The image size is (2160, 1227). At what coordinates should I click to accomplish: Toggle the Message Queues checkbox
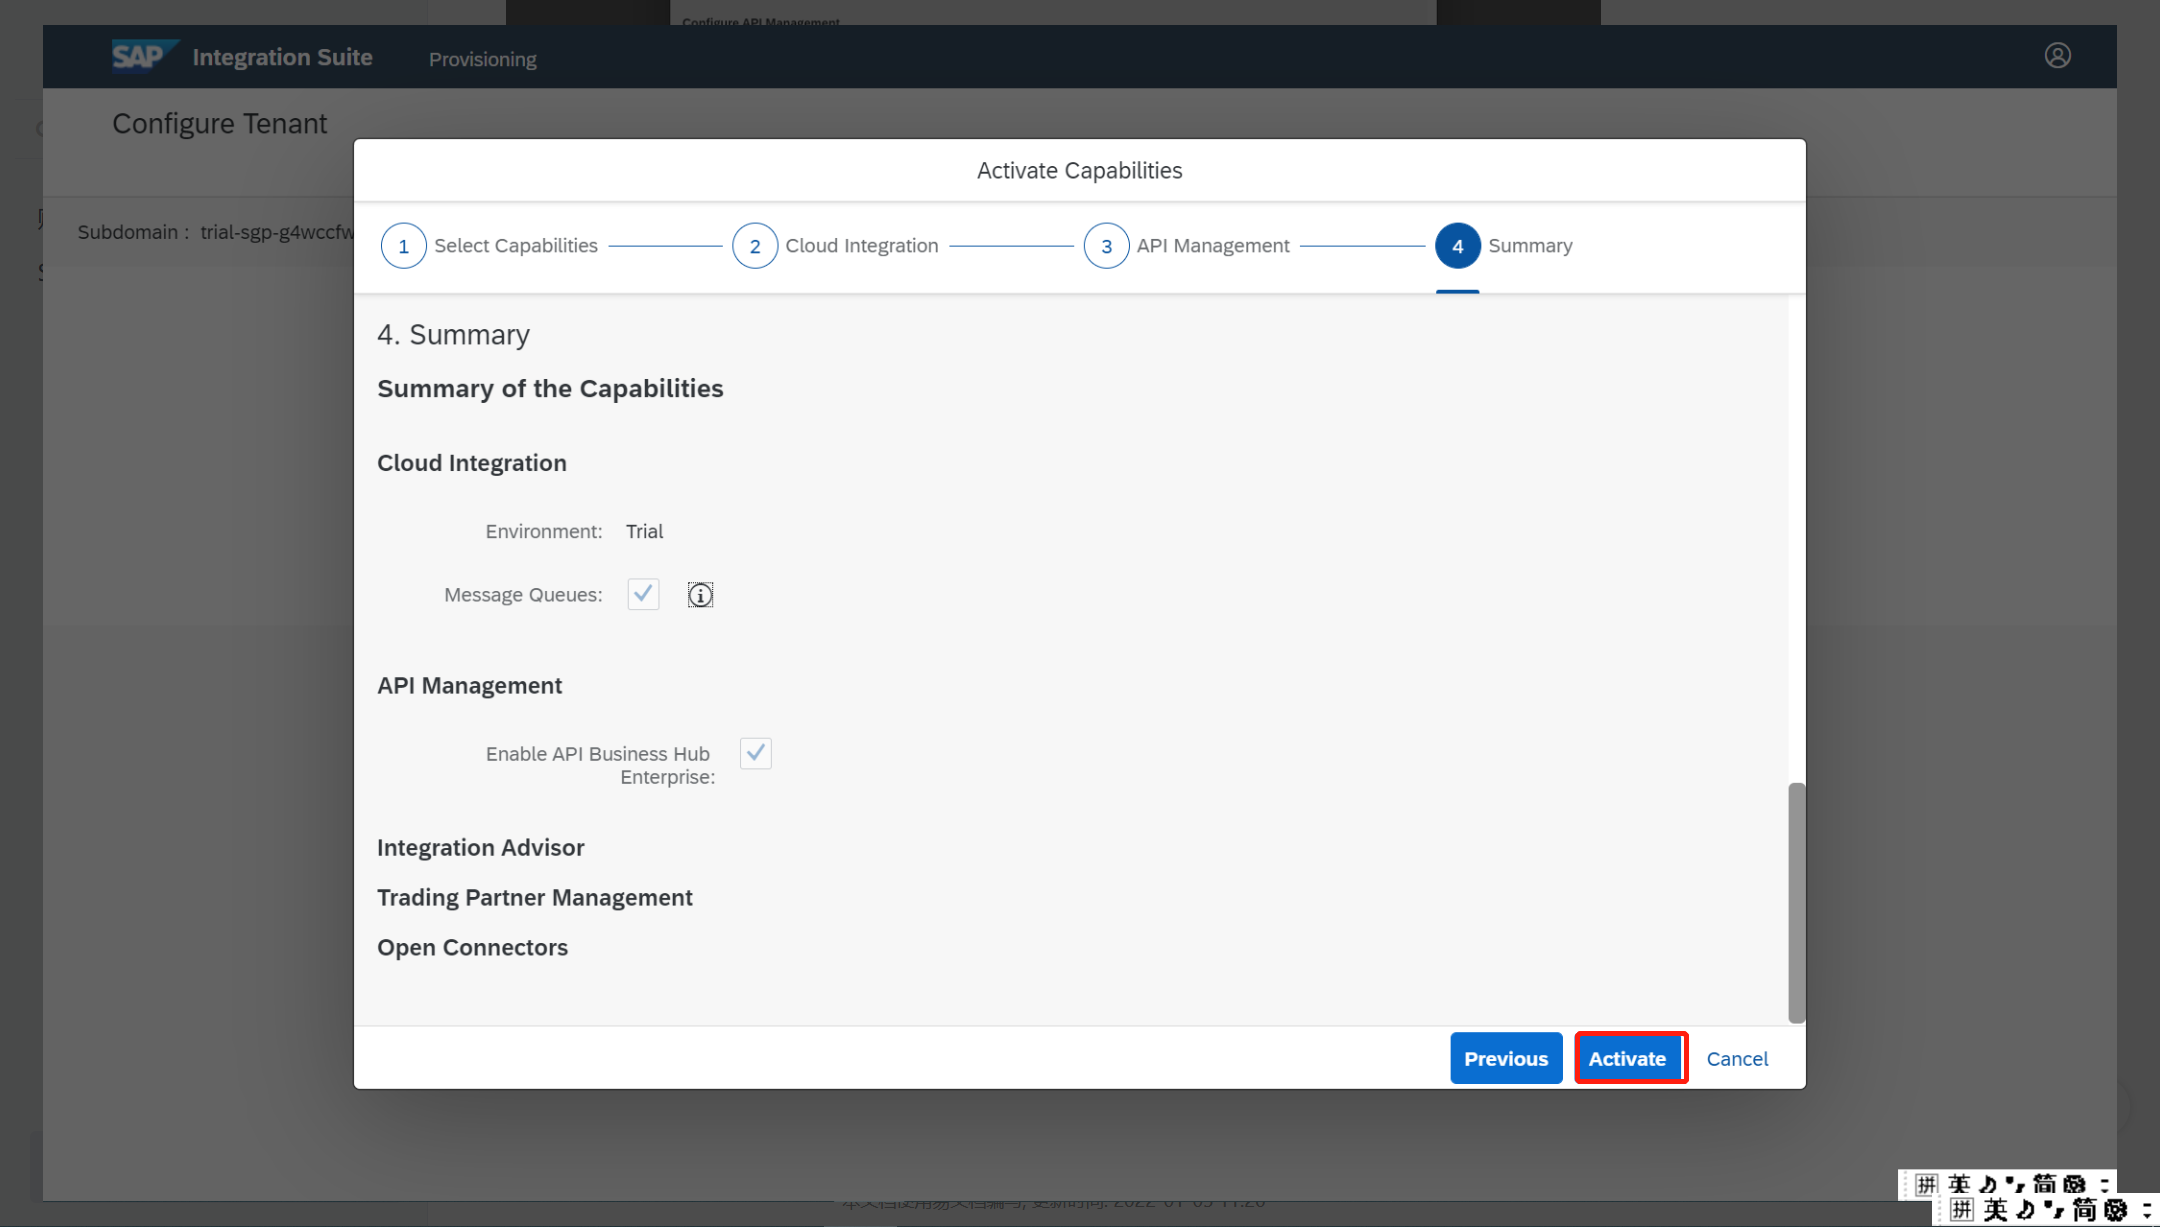coord(643,594)
